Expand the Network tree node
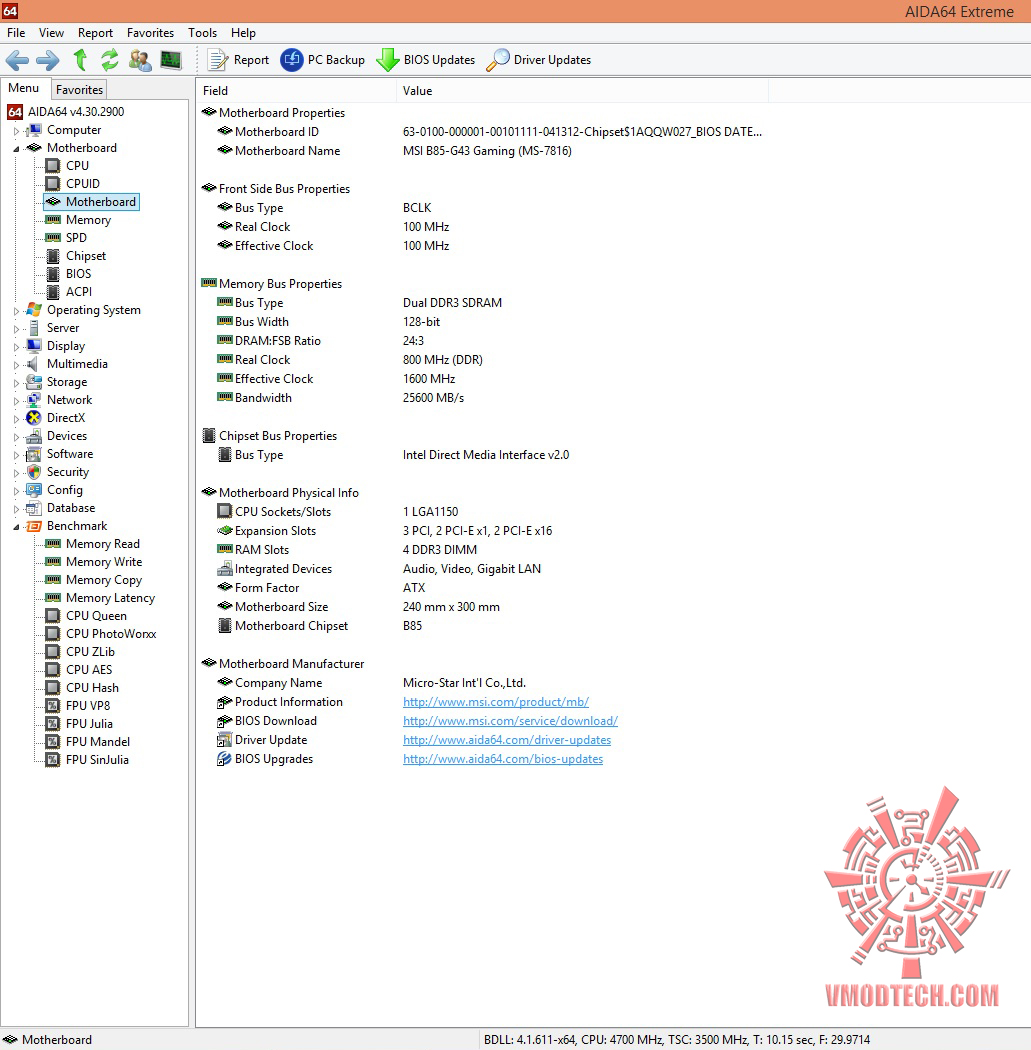This screenshot has height=1050, width=1031. tap(17, 400)
